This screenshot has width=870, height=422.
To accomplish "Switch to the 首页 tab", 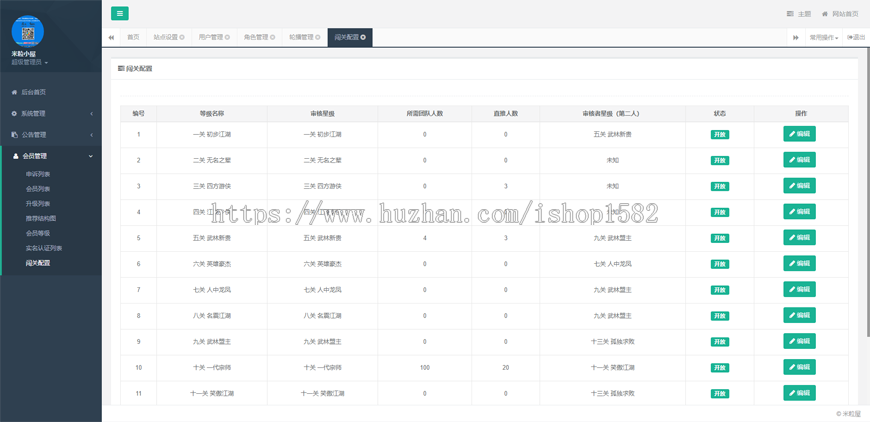I will [133, 38].
